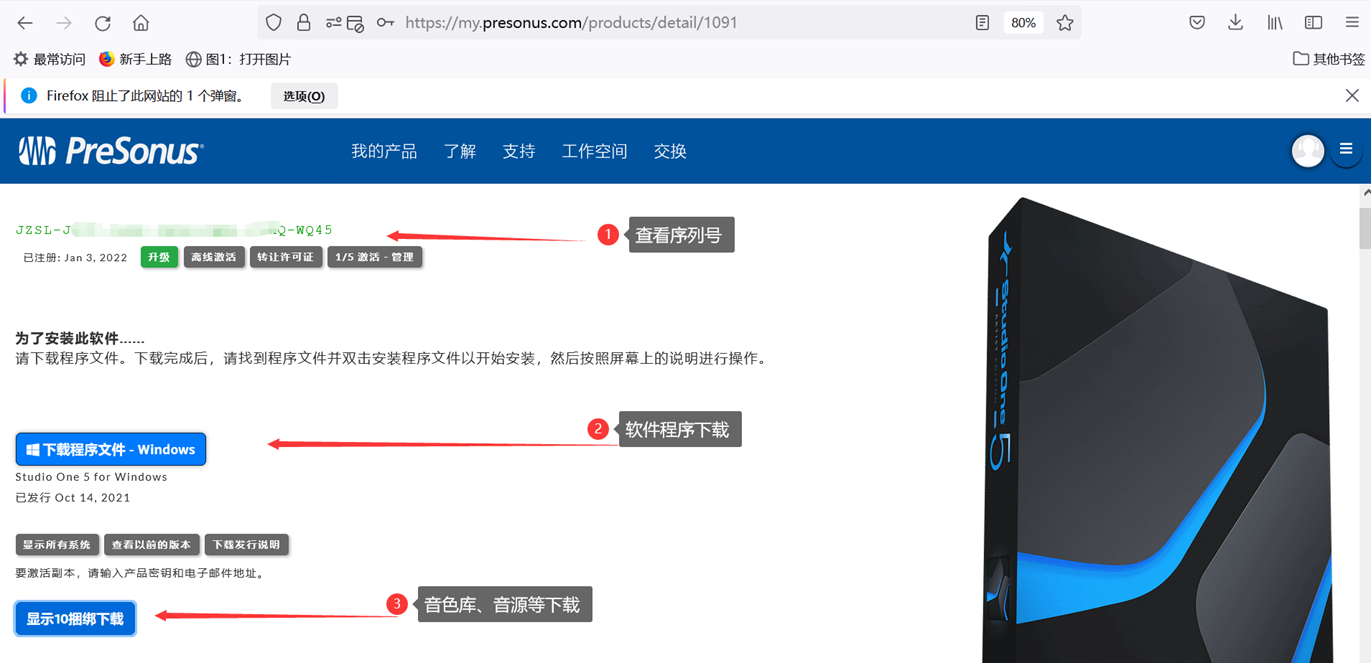Image resolution: width=1371 pixels, height=663 pixels.
Task: Show all systems via 显示所有系统
Action: tap(57, 545)
